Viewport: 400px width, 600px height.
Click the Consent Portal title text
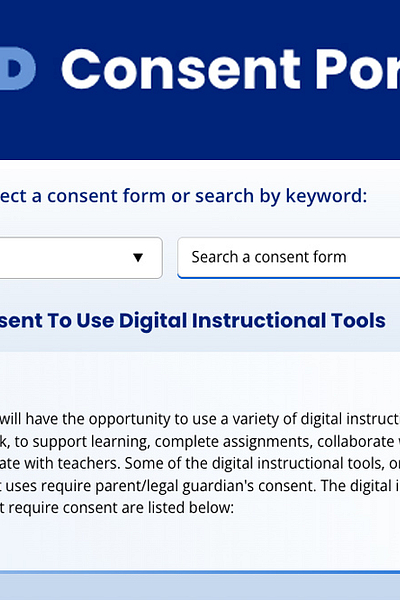point(230,70)
